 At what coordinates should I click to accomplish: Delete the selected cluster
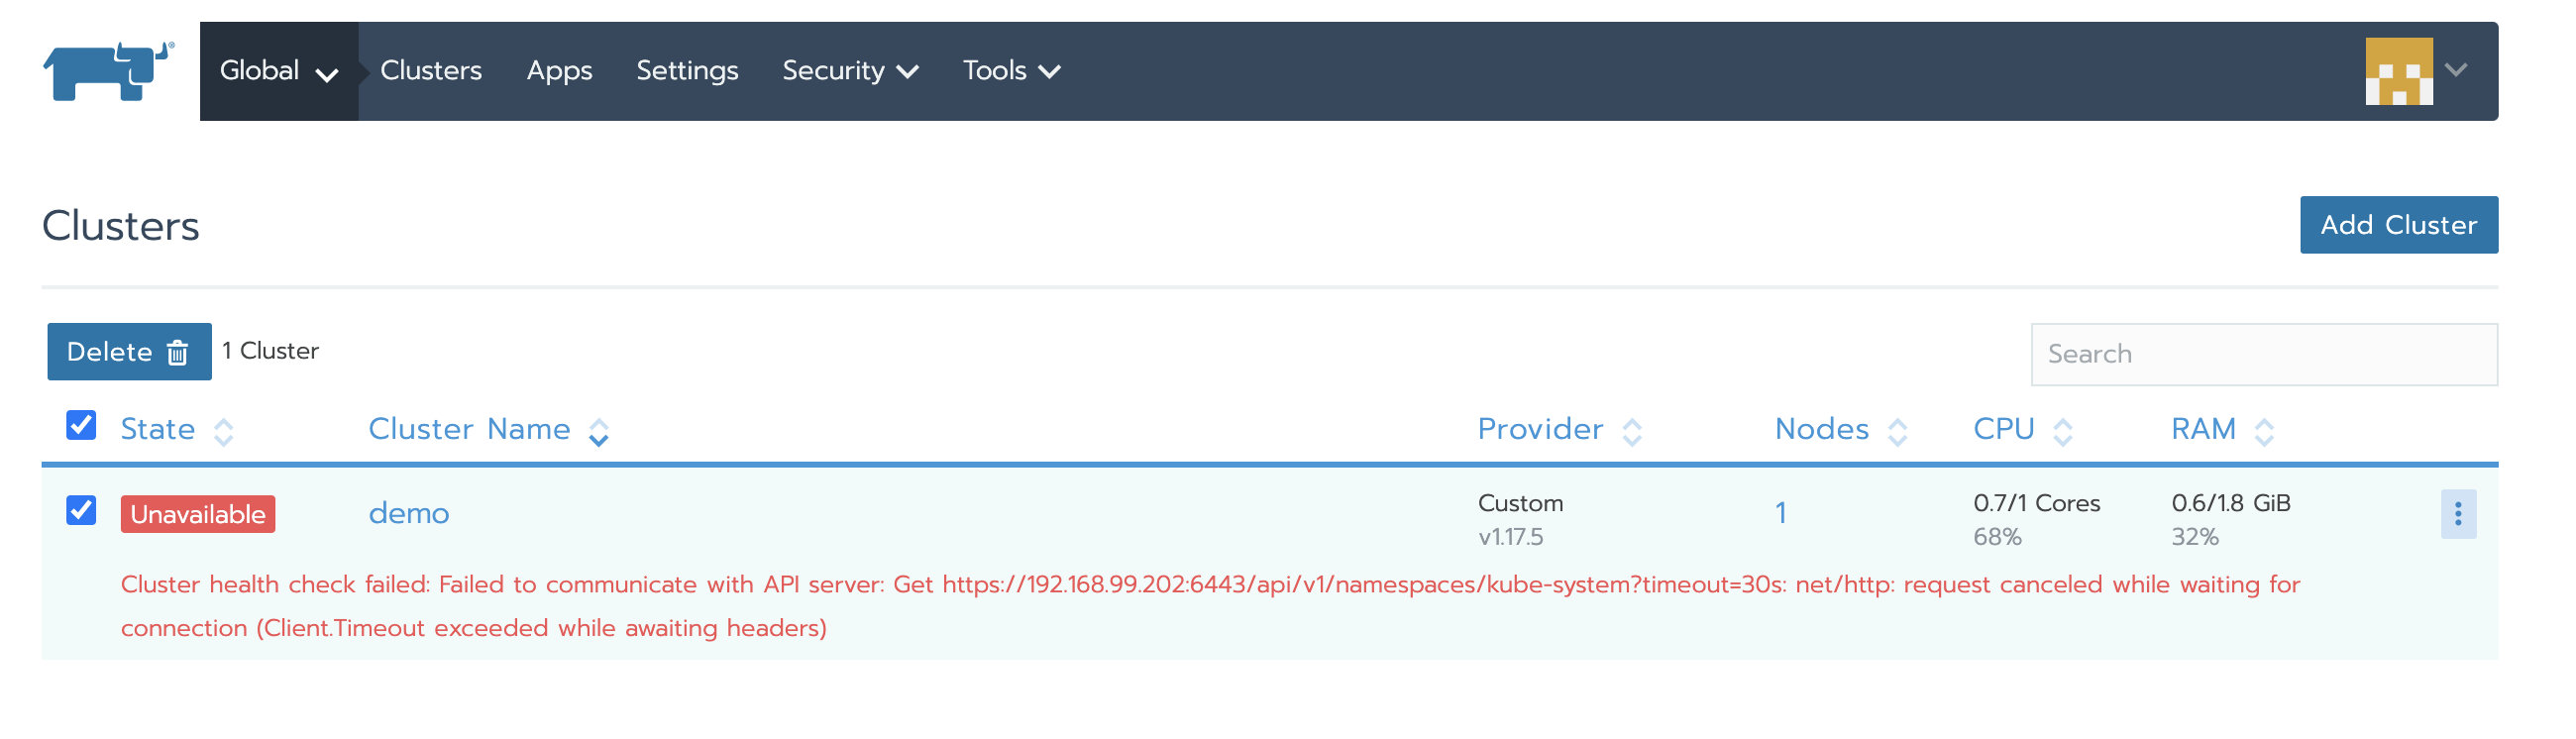coord(129,352)
